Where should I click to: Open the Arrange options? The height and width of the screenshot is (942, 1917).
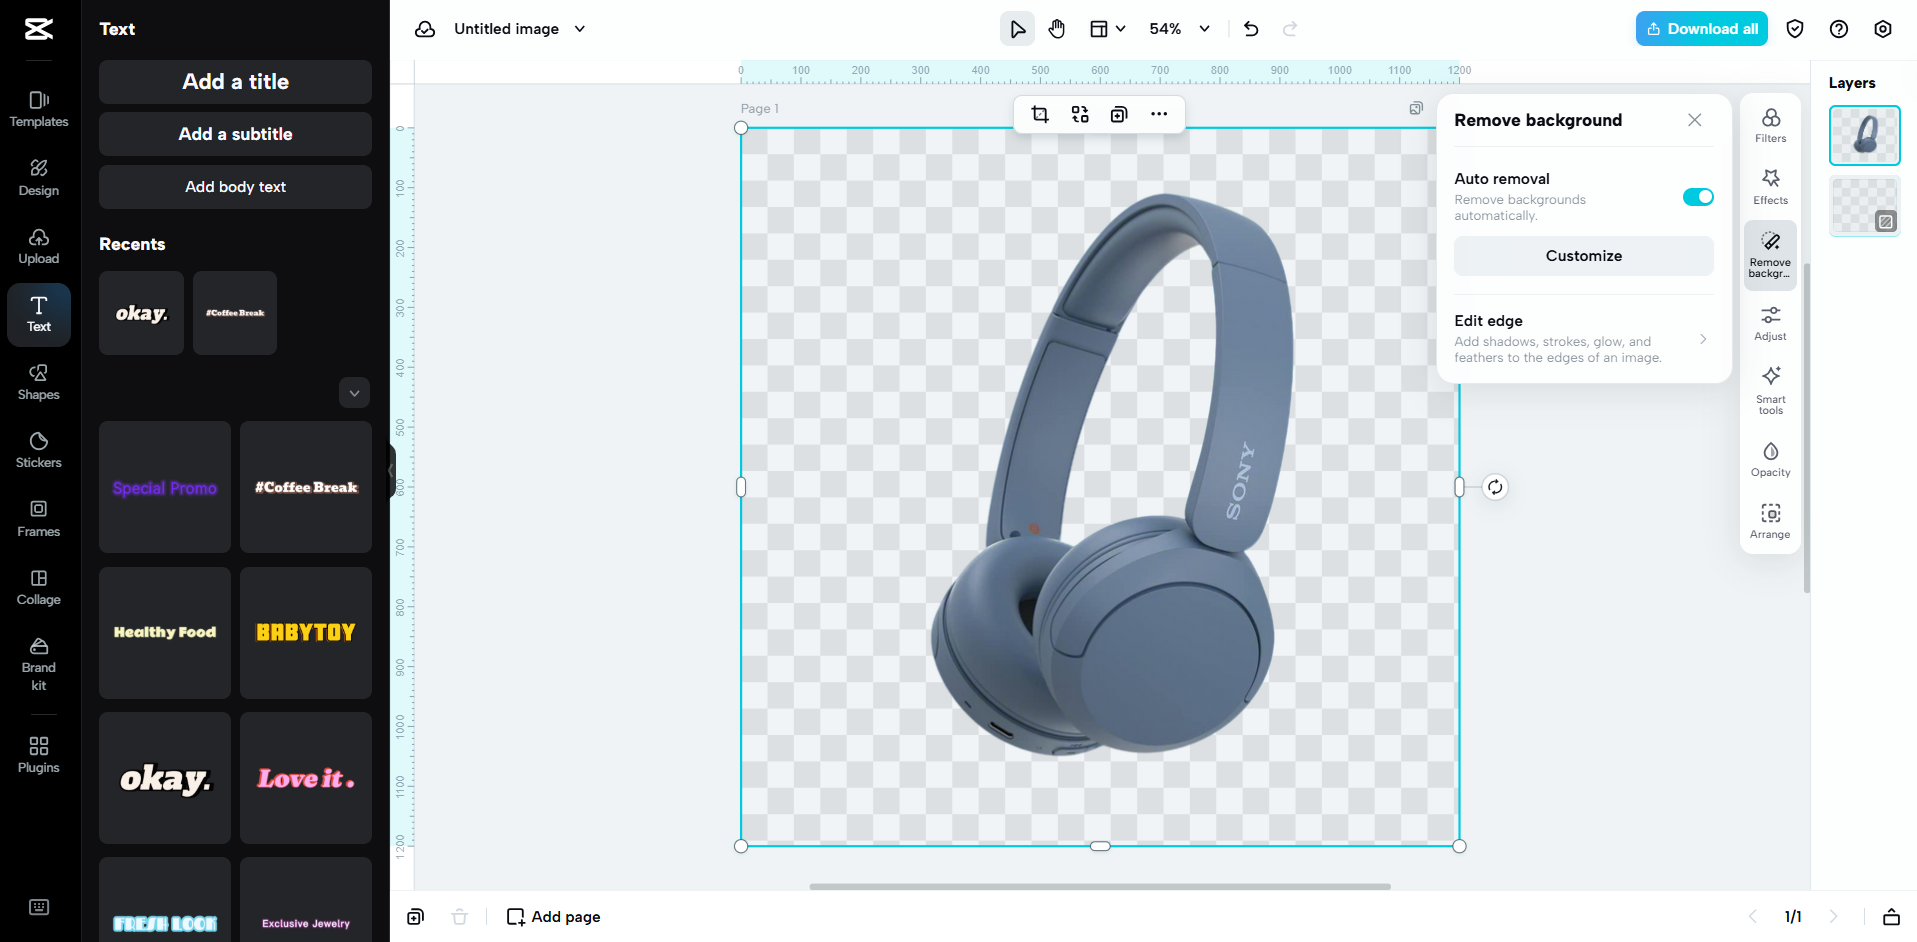[x=1769, y=519]
